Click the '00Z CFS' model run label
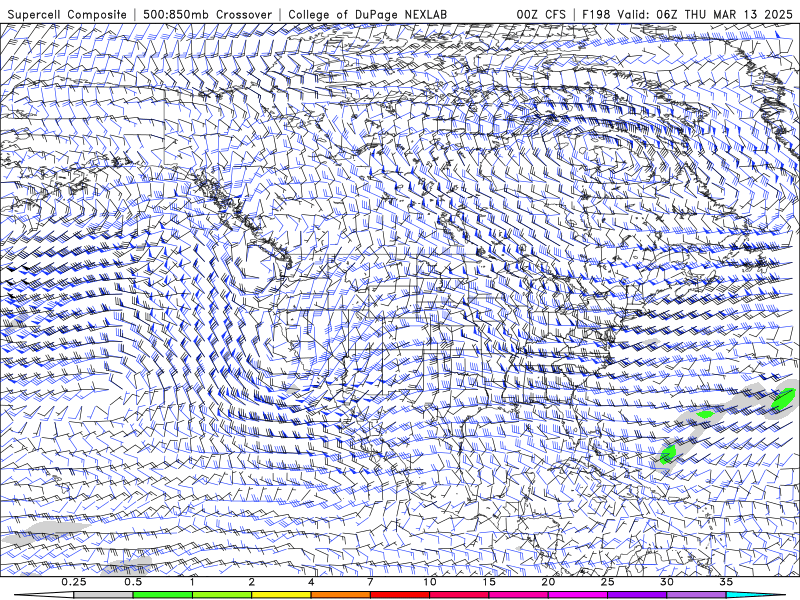The width and height of the screenshot is (800, 600). (x=541, y=14)
